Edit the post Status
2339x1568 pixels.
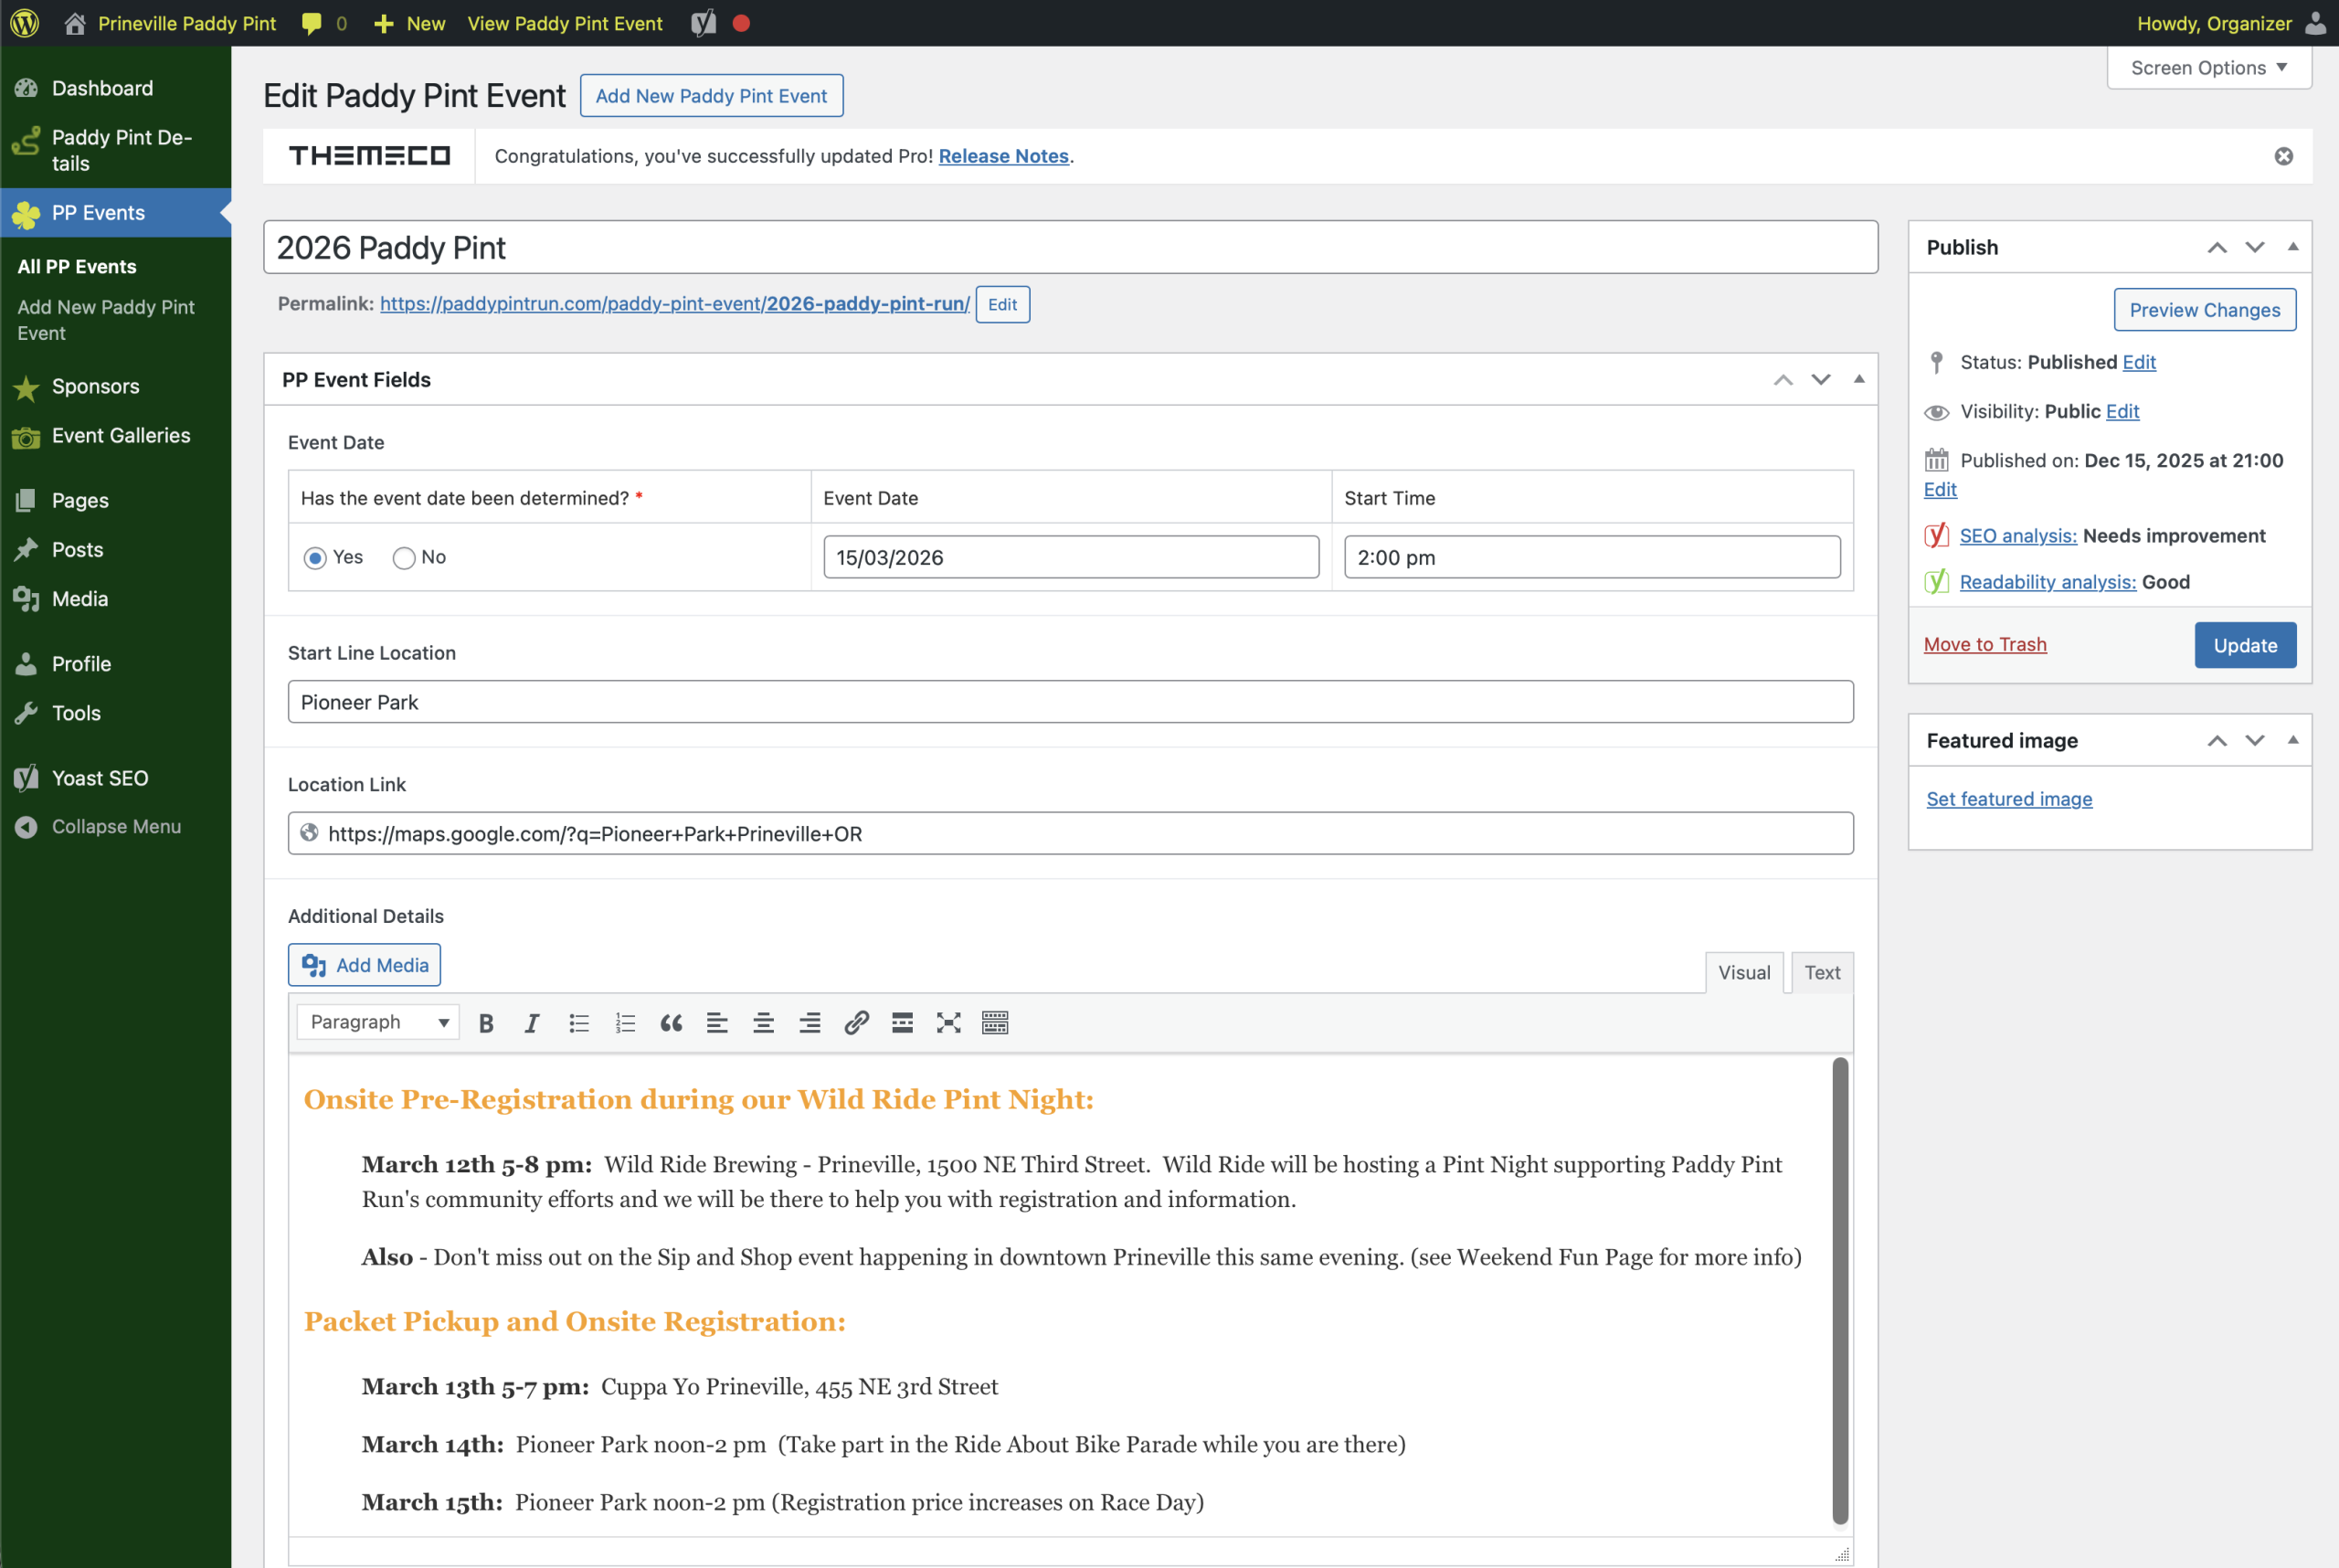[x=2139, y=362]
